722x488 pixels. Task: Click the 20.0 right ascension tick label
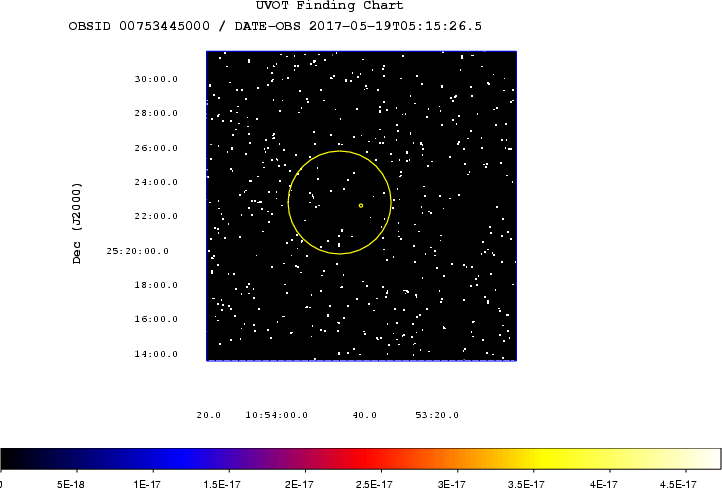(209, 415)
